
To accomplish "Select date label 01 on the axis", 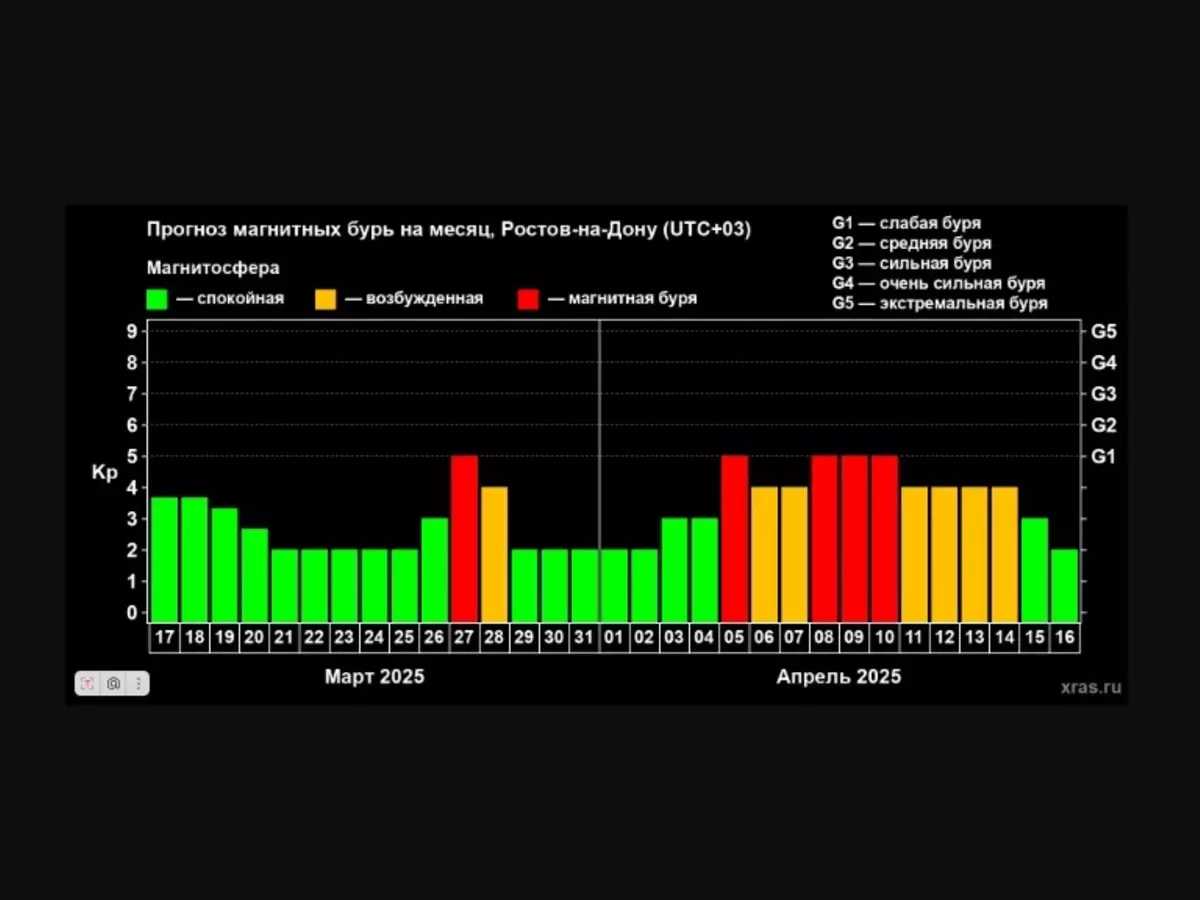I will pos(614,638).
